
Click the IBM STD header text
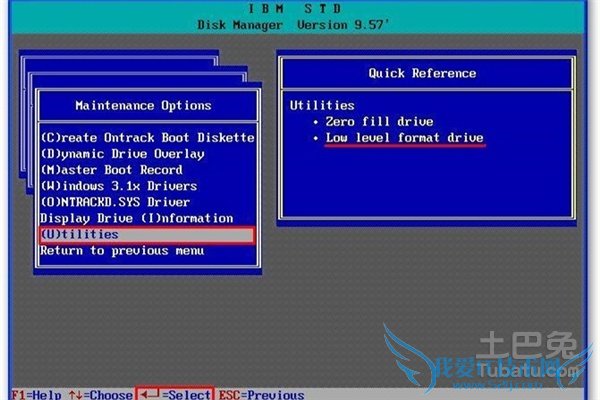pyautogui.click(x=294, y=8)
